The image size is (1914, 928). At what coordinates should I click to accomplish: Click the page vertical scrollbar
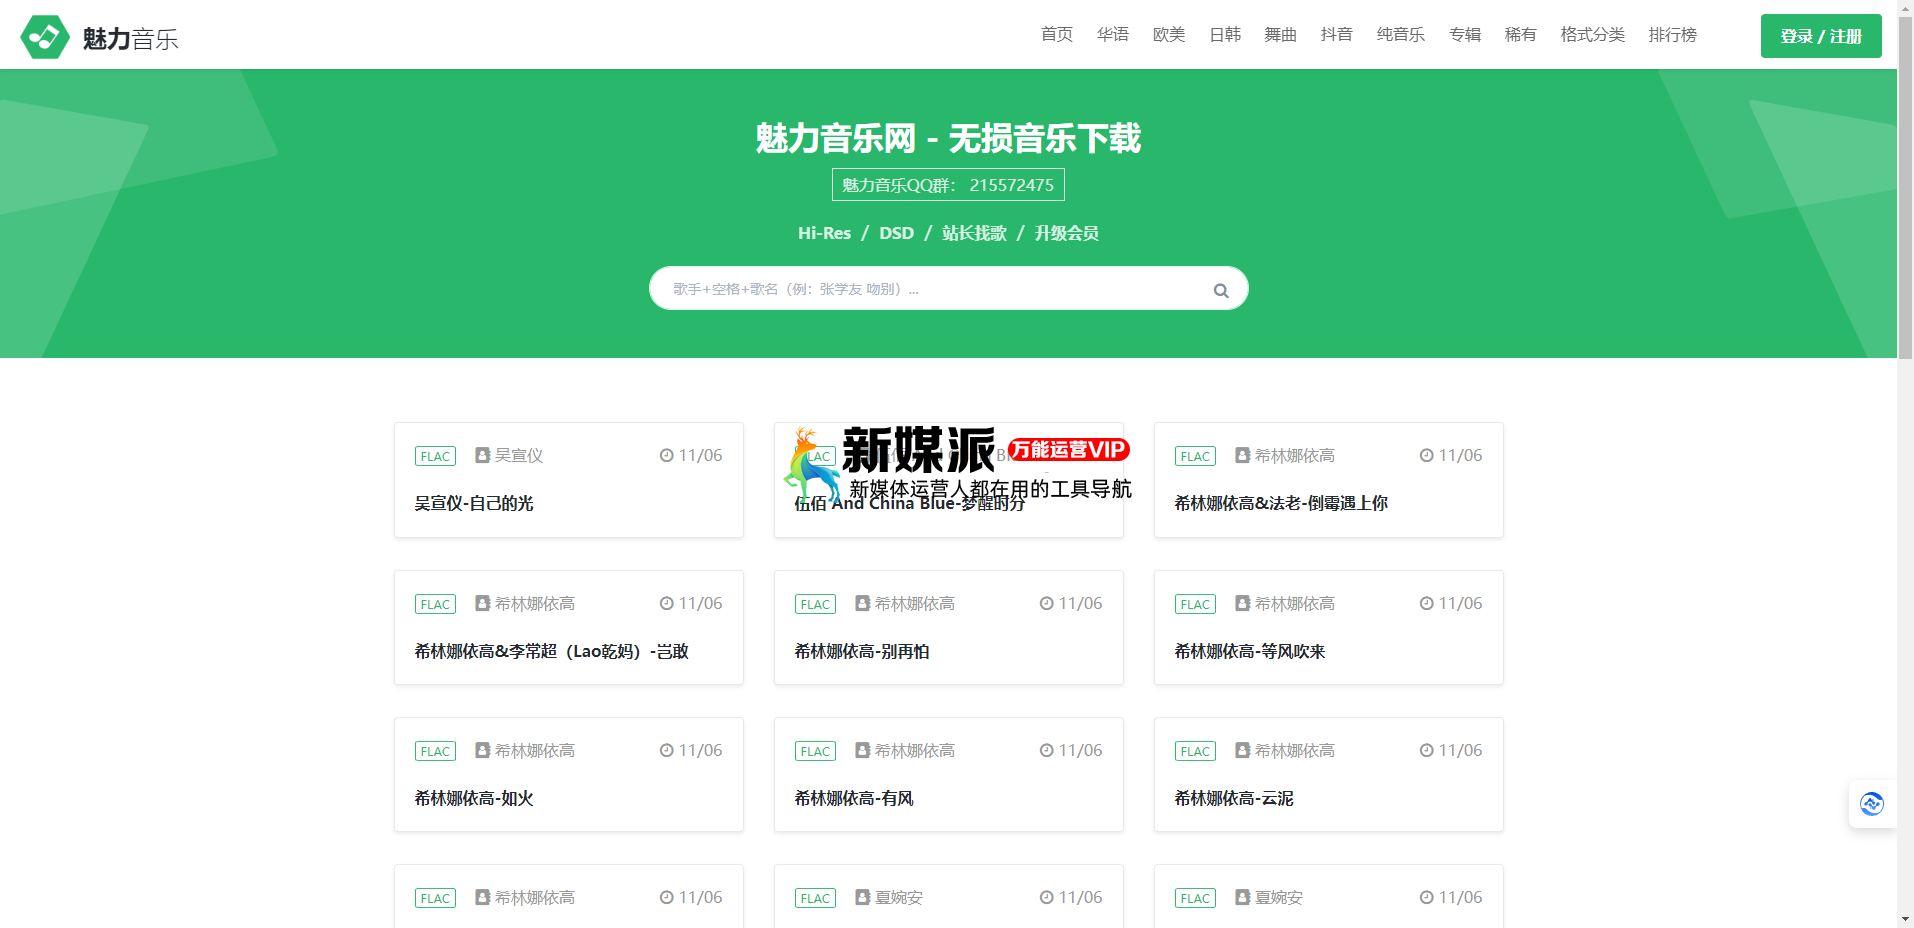[x=1905, y=186]
